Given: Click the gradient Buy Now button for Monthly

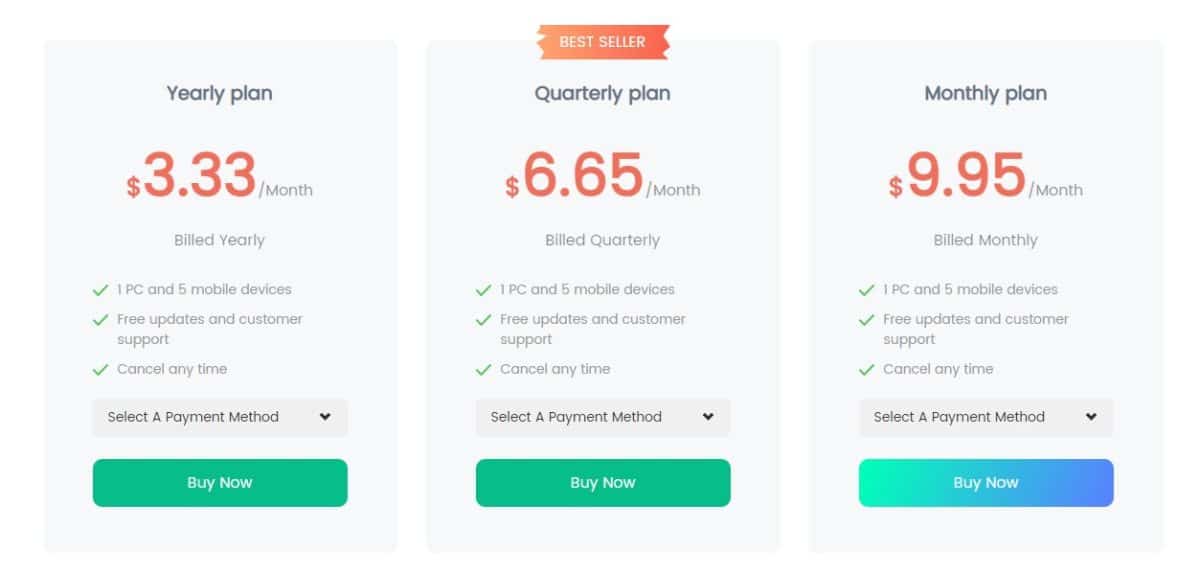Looking at the screenshot, I should pyautogui.click(x=986, y=483).
